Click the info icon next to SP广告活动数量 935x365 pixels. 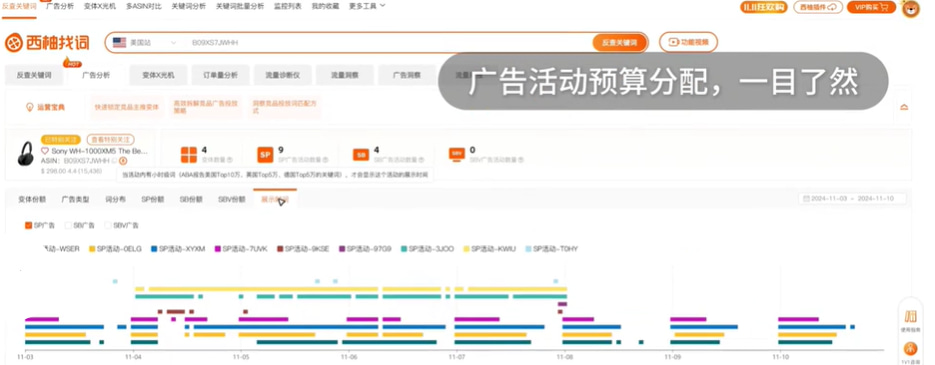point(326,160)
